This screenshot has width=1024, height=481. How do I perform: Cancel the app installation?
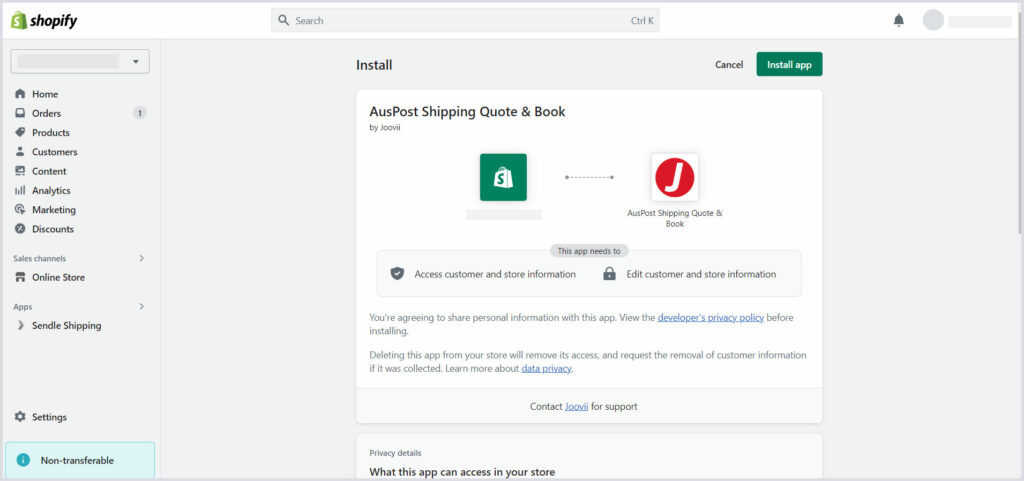pos(729,65)
